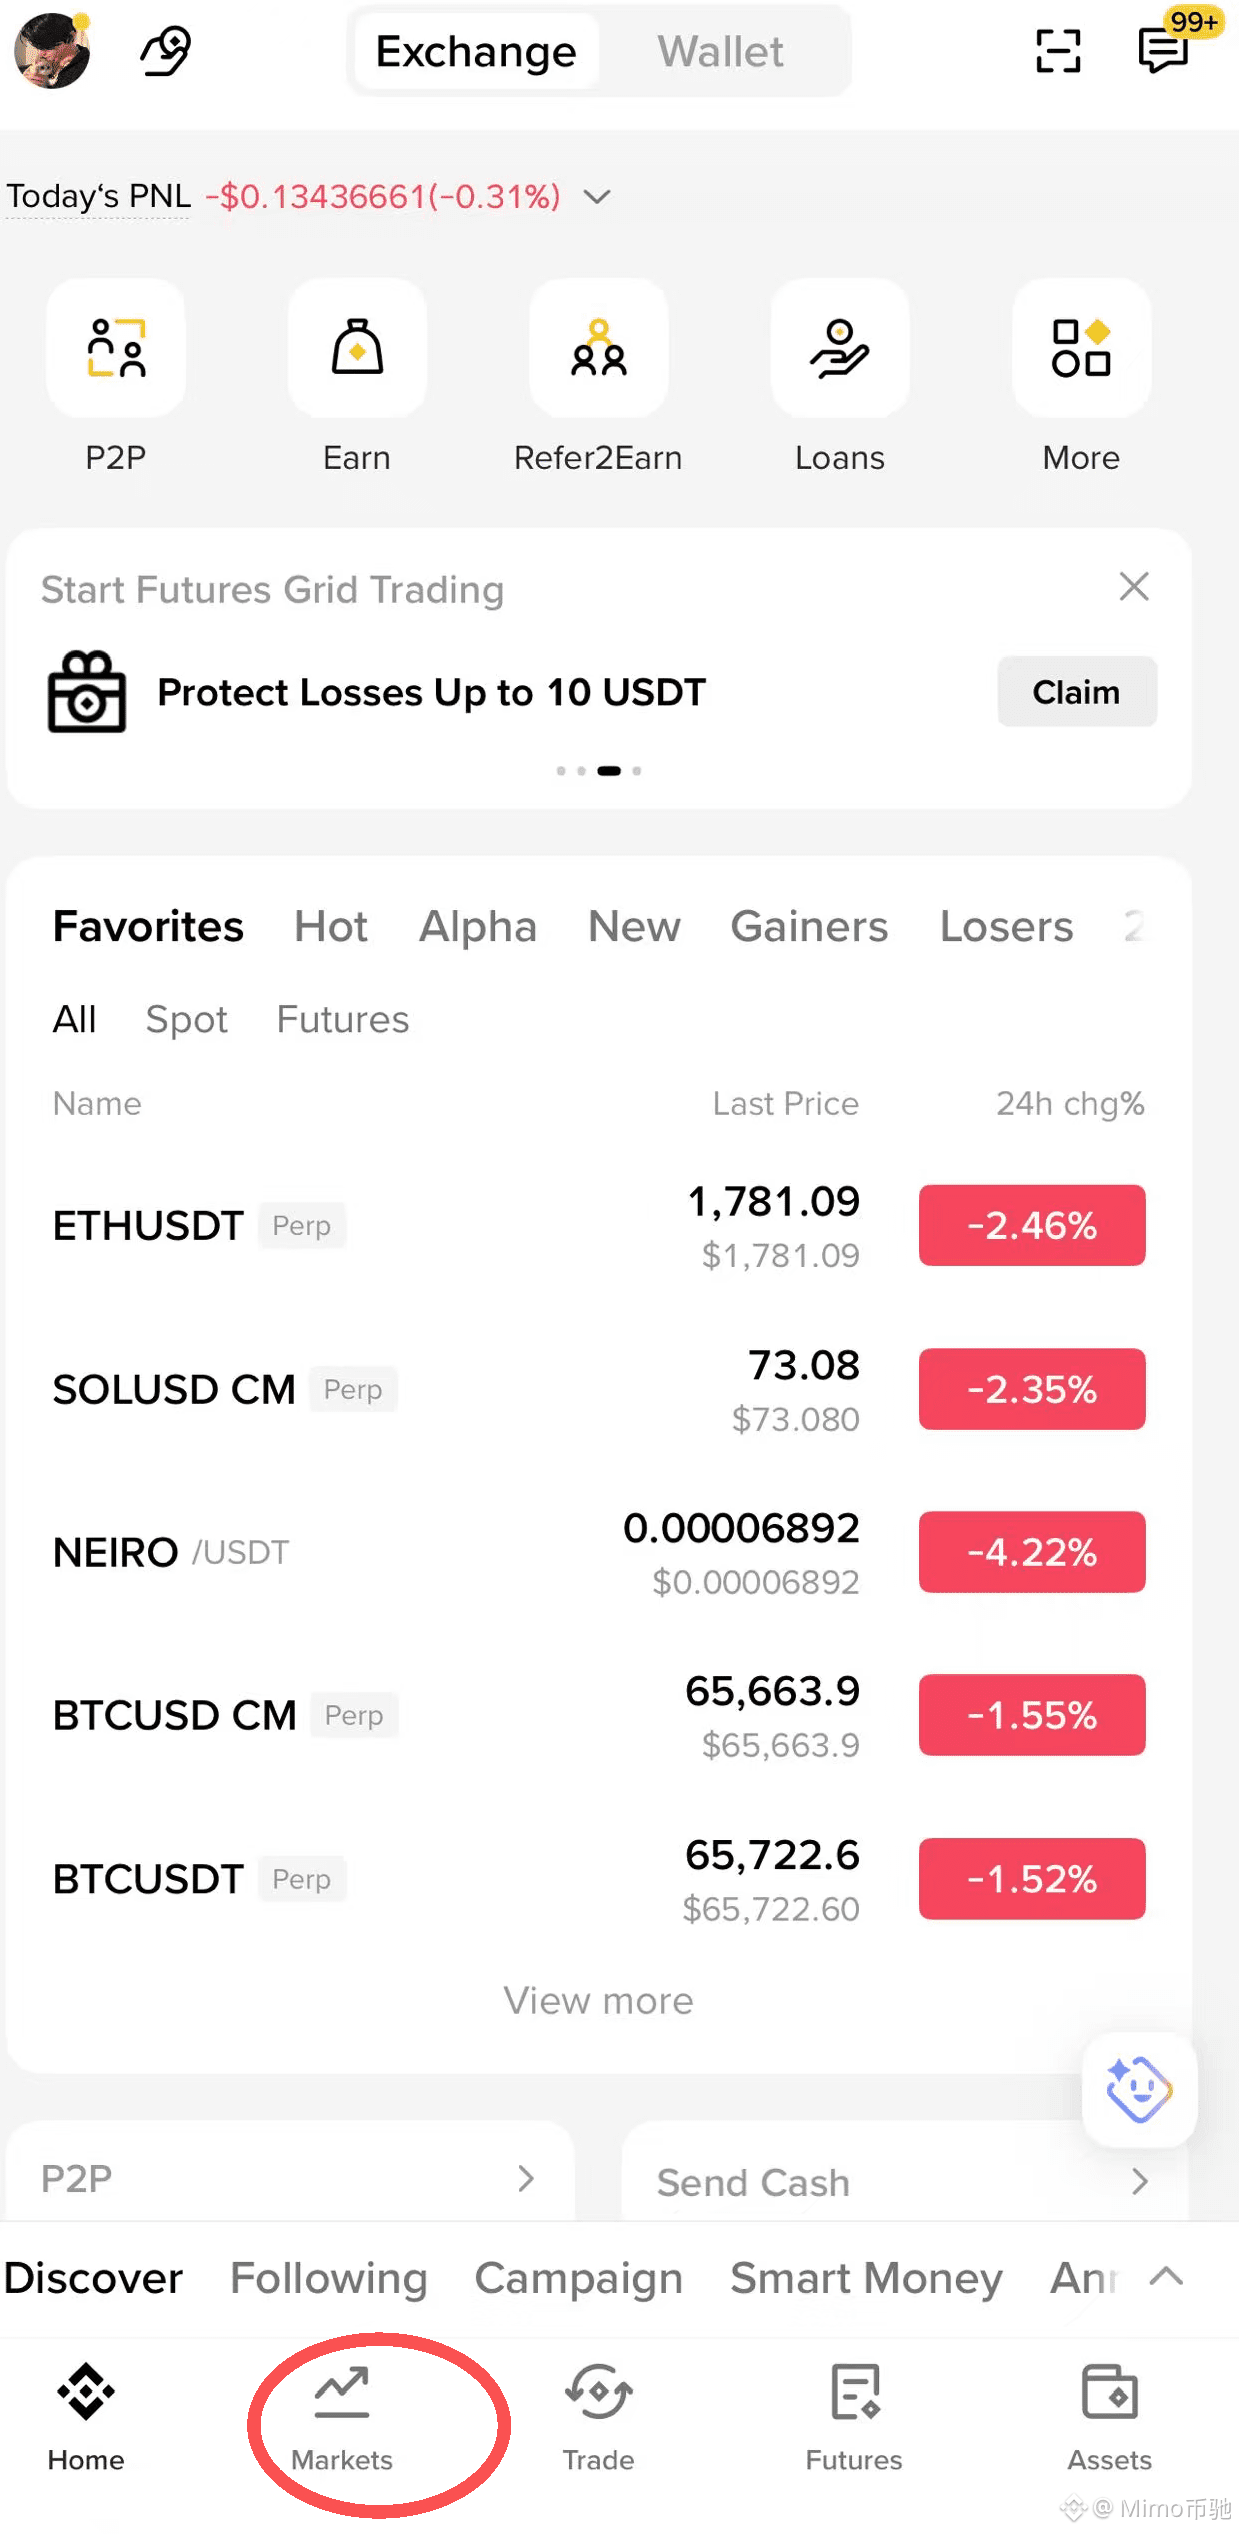Screen dimensions: 1239x2534
Task: Select the Futures filter tab
Action: 343,1019
